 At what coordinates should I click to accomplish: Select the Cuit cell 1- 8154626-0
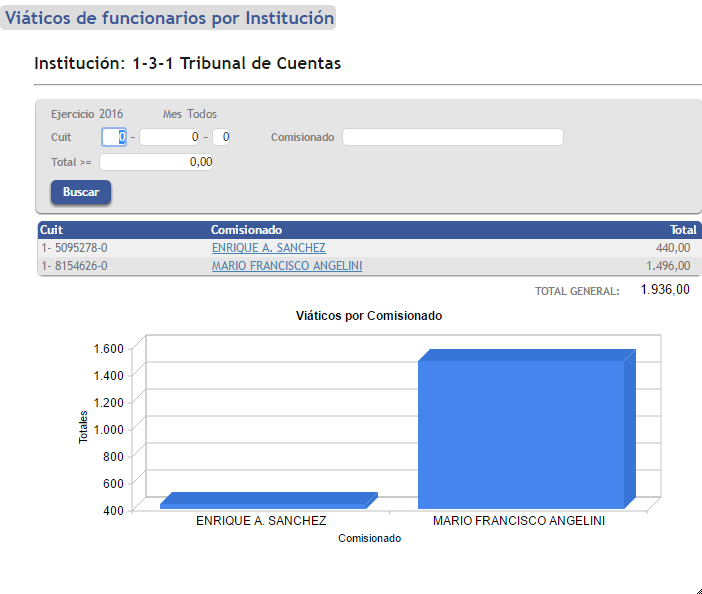74,266
